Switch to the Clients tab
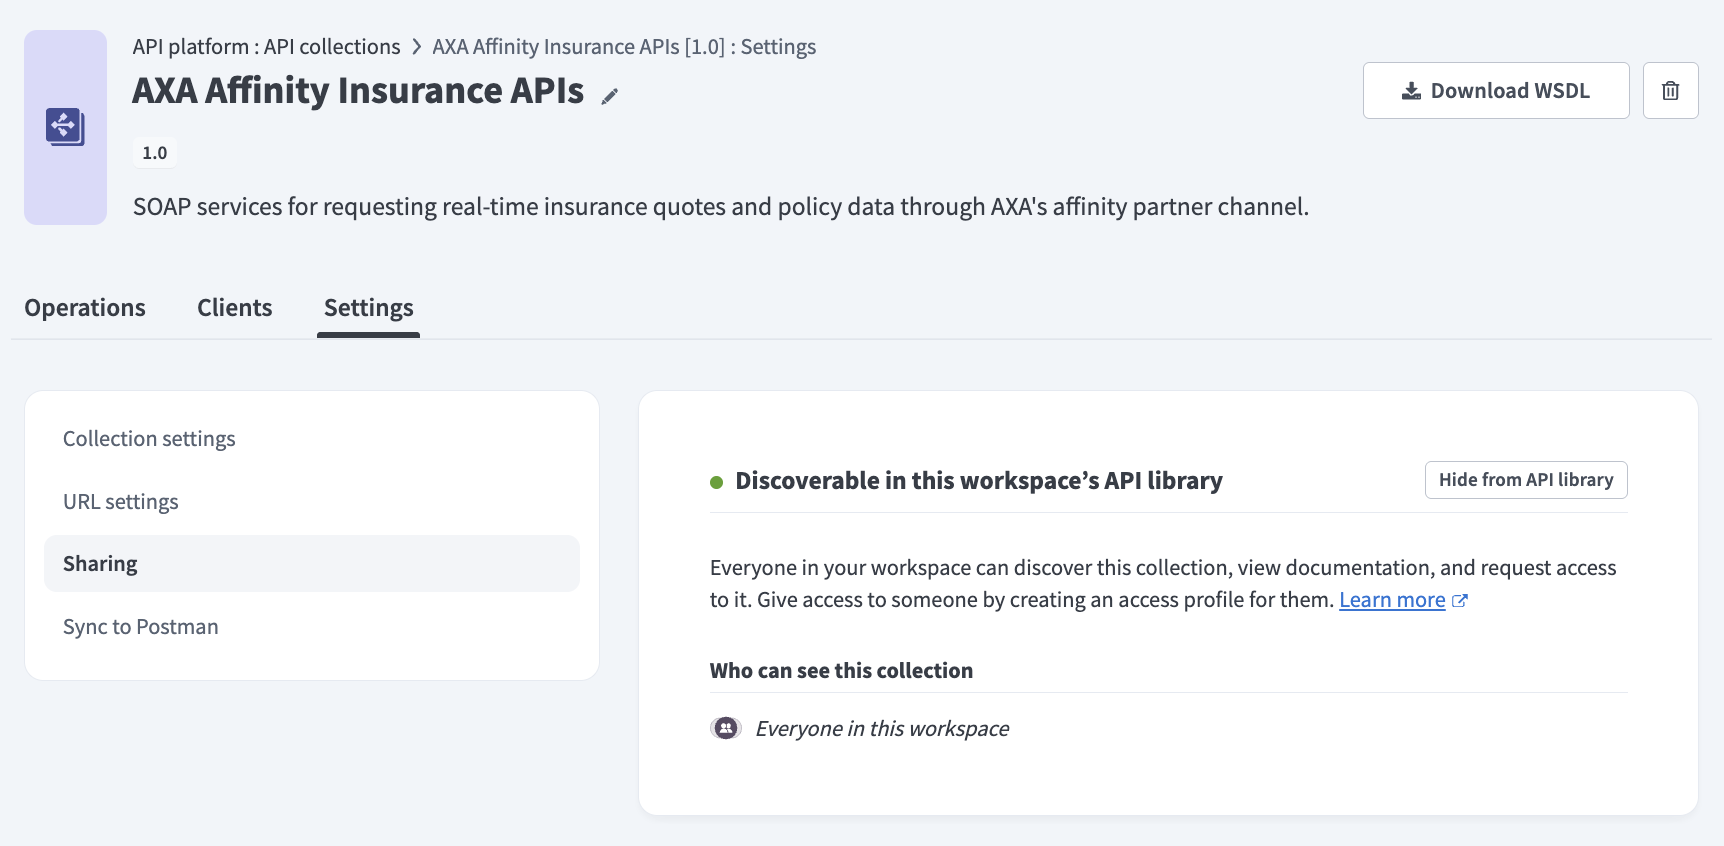Viewport: 1724px width, 846px height. point(235,308)
